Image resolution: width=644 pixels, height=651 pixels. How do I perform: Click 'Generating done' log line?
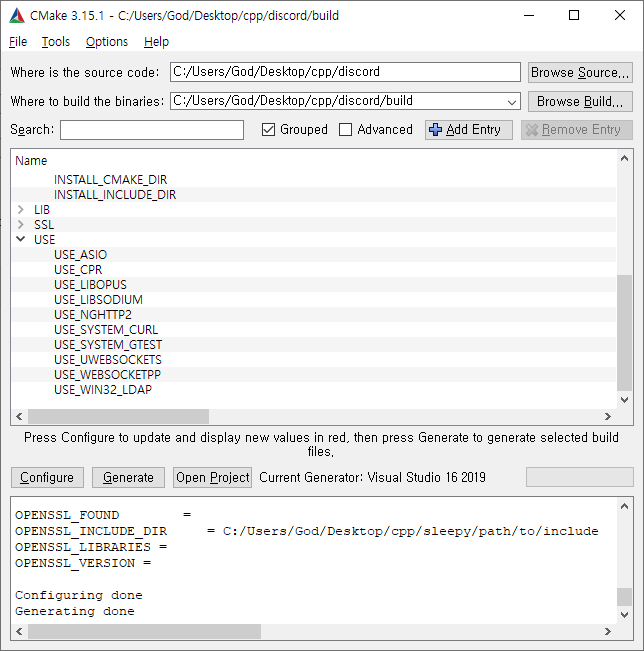pyautogui.click(x=75, y=611)
